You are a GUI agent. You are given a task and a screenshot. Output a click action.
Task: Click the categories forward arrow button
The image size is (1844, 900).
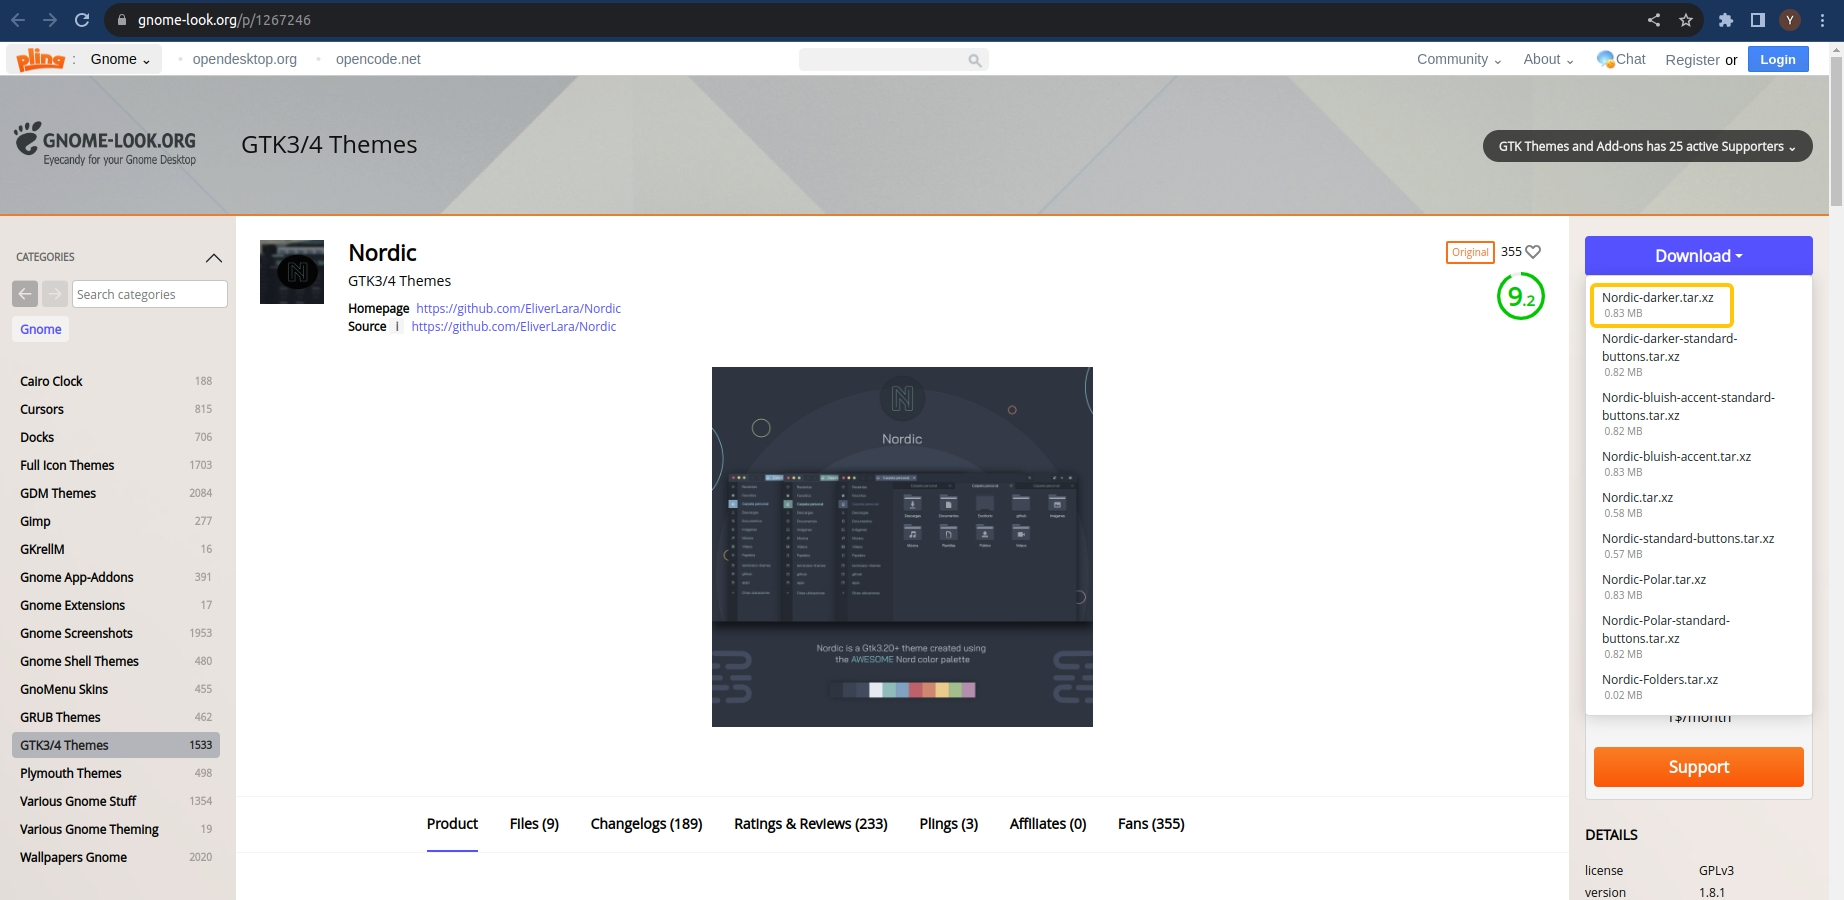coord(55,294)
